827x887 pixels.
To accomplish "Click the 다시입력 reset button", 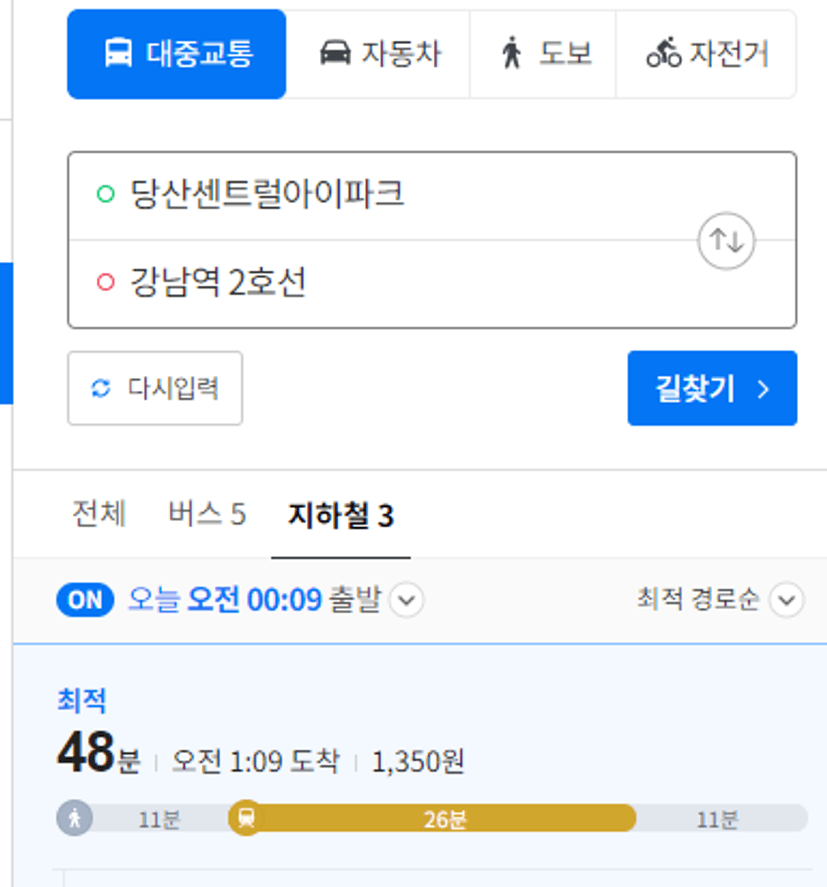I will tap(155, 388).
